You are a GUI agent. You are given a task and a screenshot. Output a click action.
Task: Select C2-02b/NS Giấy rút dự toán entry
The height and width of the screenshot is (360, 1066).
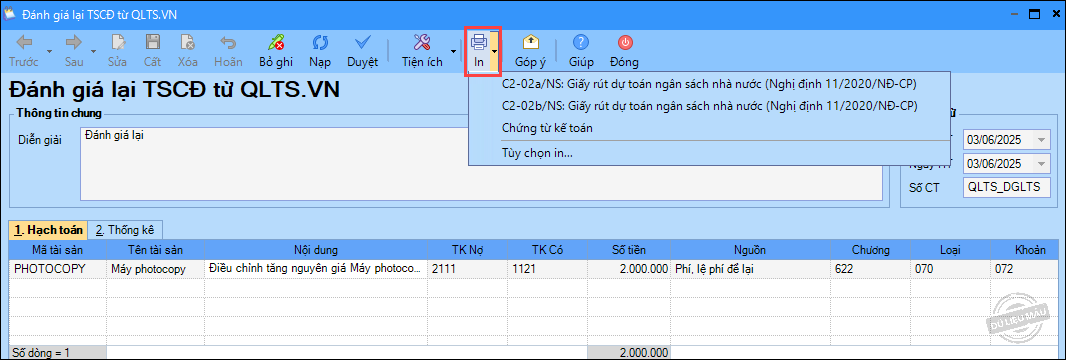pos(709,106)
